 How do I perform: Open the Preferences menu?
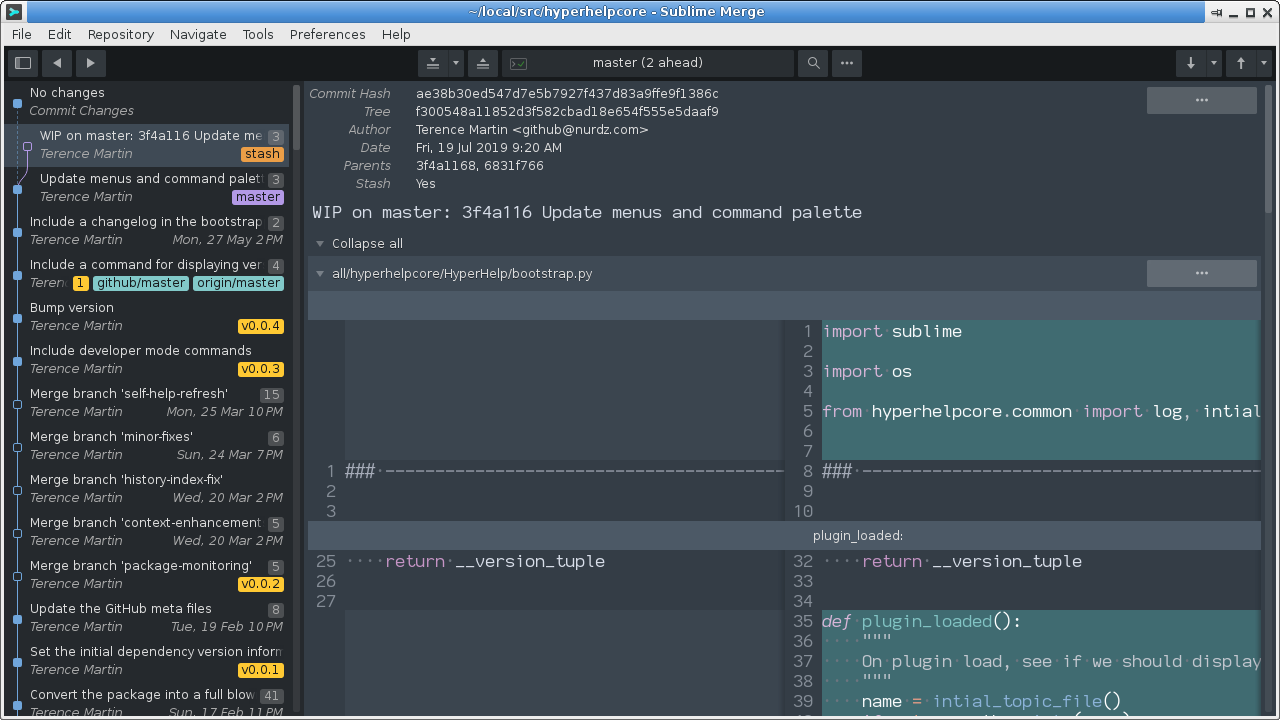(328, 34)
